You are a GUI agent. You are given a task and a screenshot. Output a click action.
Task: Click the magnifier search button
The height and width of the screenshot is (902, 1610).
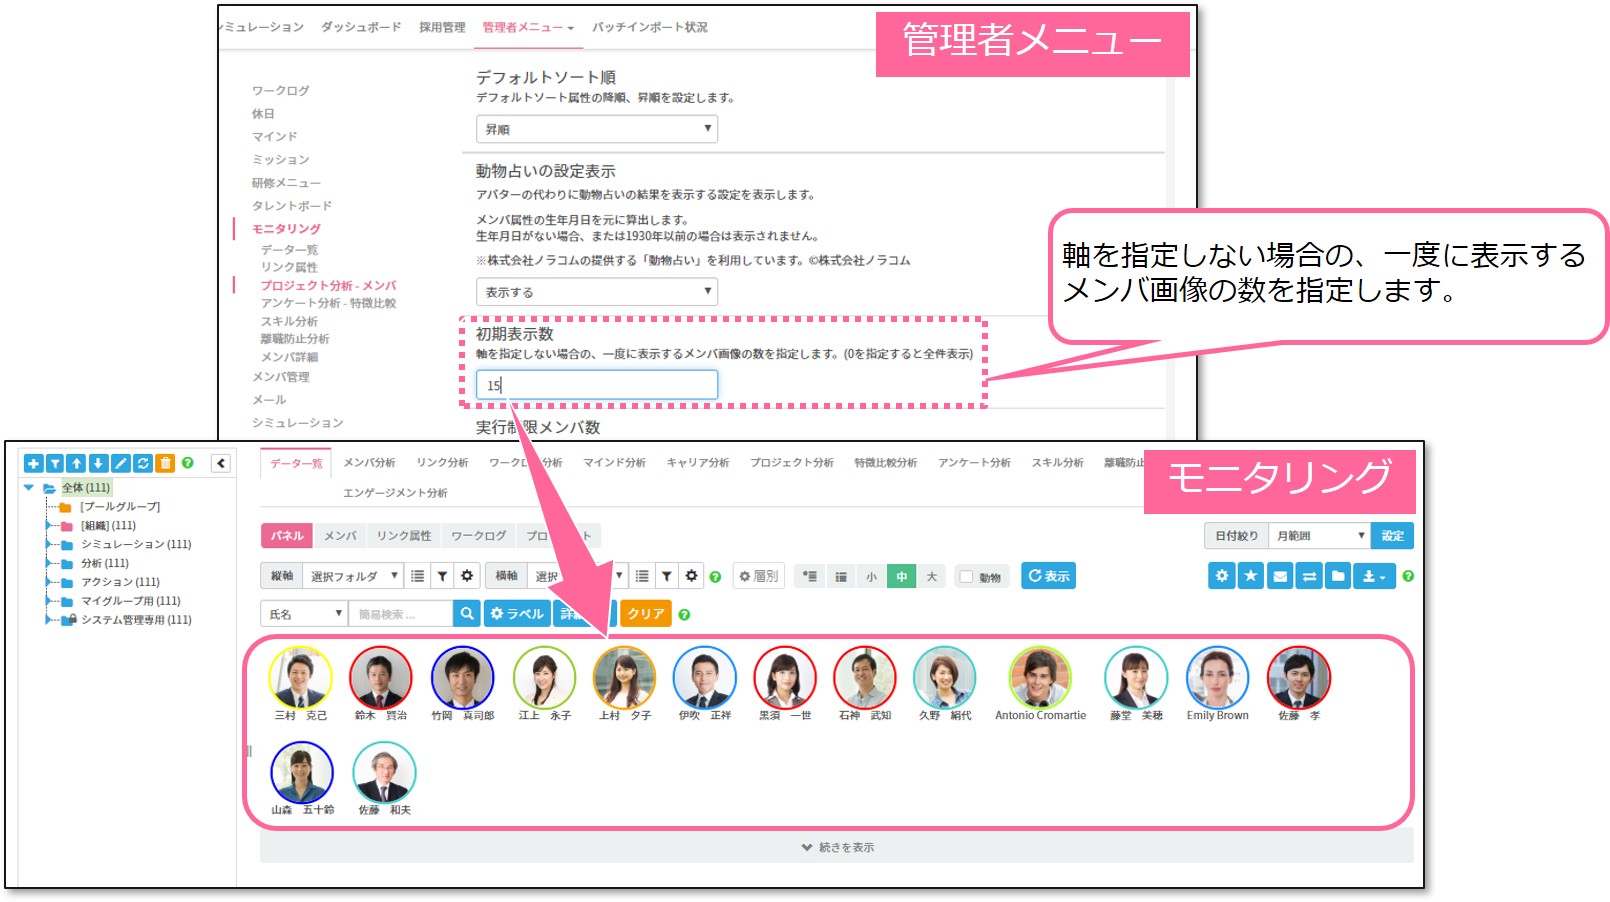click(x=466, y=614)
